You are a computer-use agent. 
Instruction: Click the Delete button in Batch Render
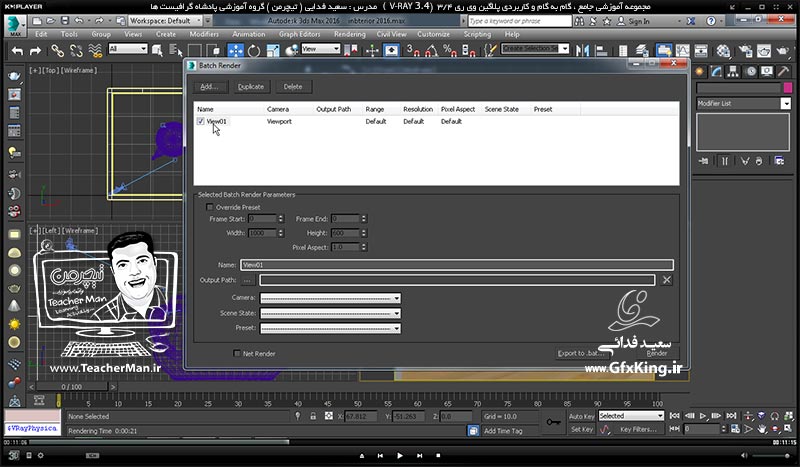[x=293, y=87]
